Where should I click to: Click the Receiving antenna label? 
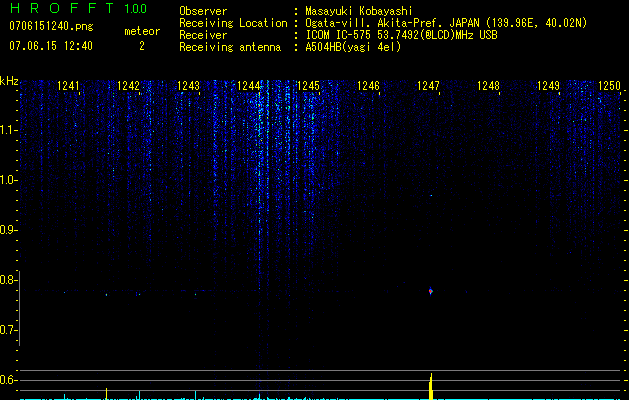pos(230,47)
